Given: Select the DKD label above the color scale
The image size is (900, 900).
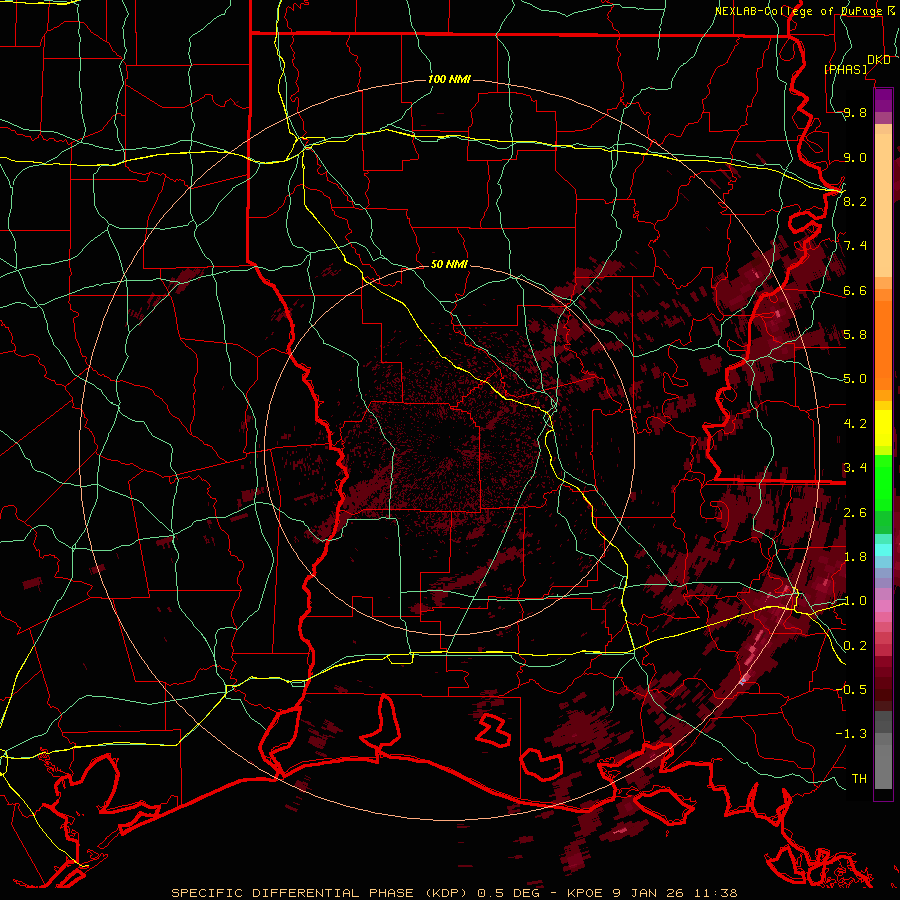Looking at the screenshot, I should coord(879,60).
